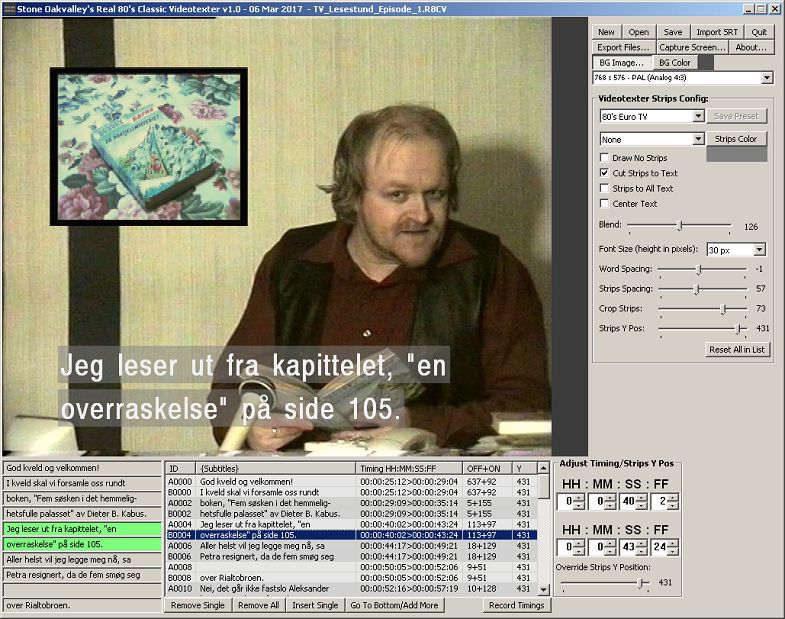The image size is (785, 619).
Task: Open the video resolution PAL dropdown
Action: 766,78
